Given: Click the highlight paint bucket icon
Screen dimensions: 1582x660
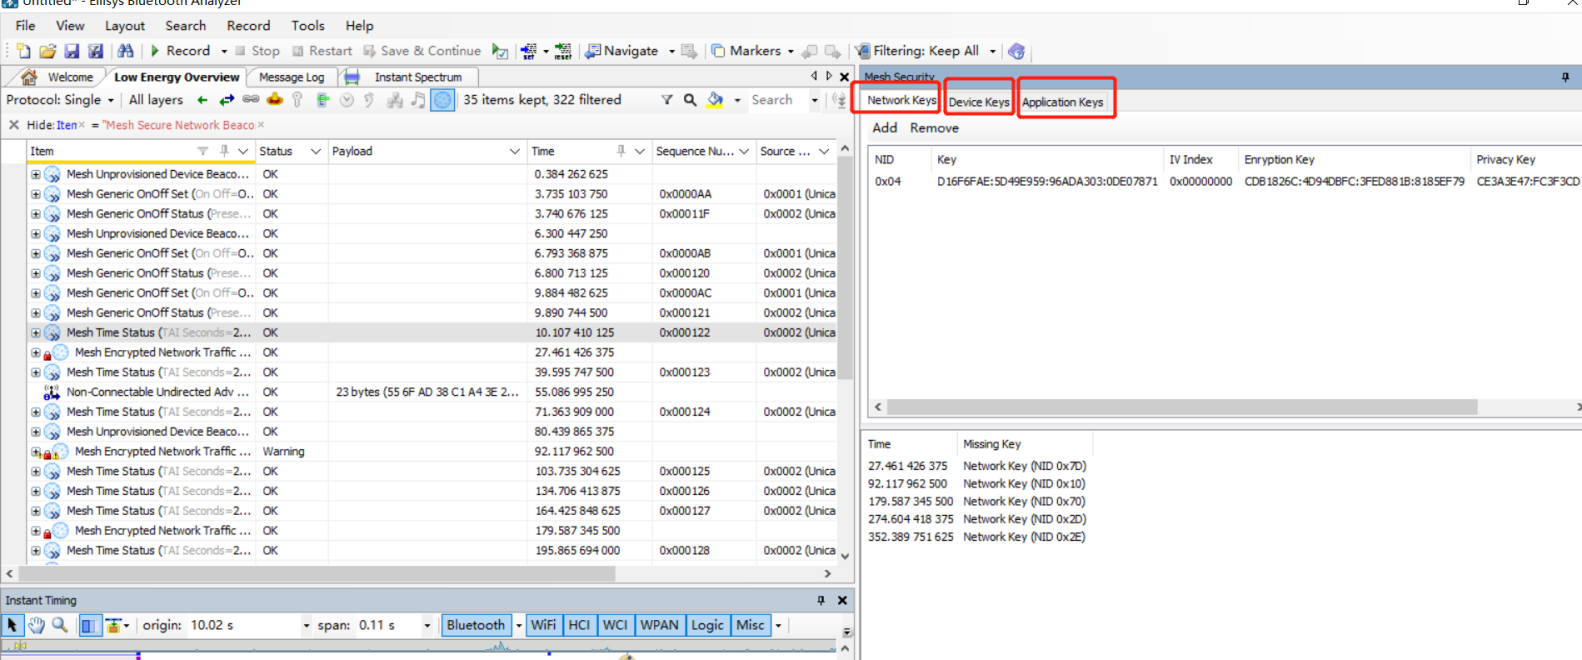Looking at the screenshot, I should coord(716,100).
